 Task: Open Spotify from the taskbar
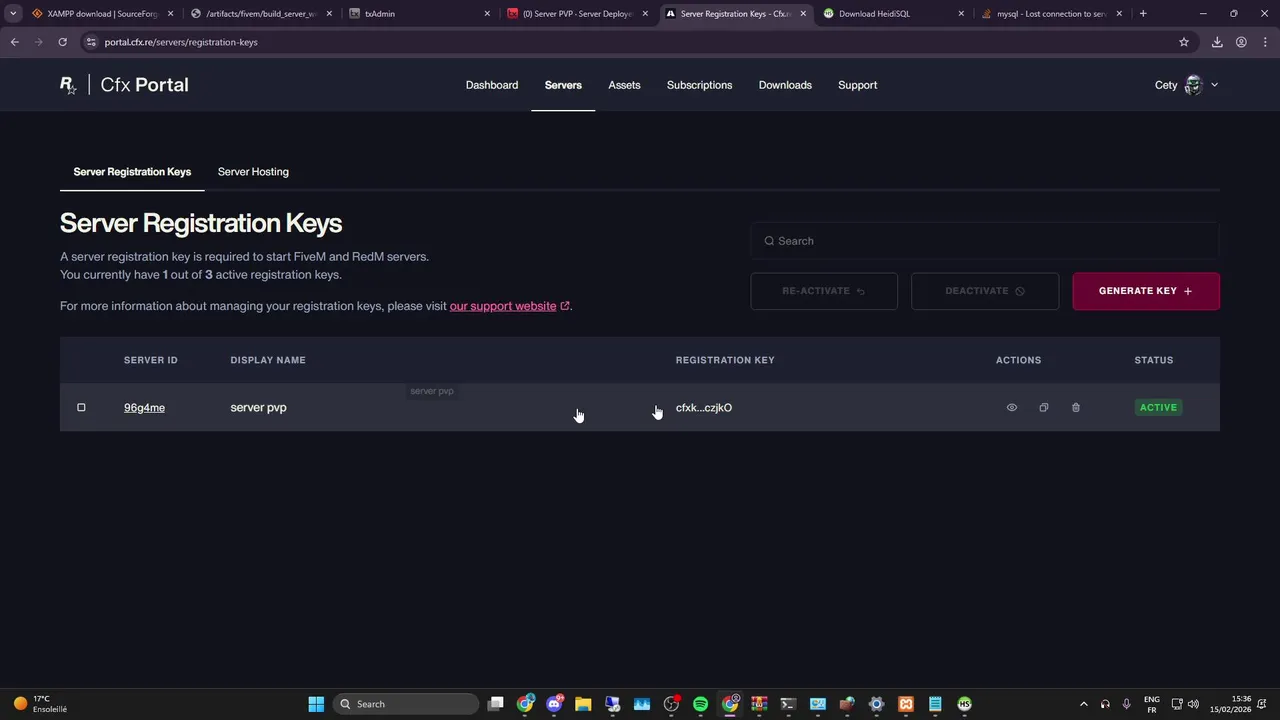click(700, 704)
